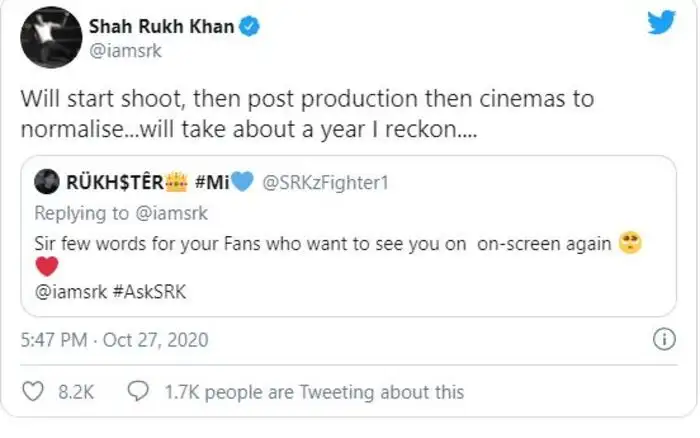This screenshot has width=700, height=438.
Task: Click the quoted user's small avatar
Action: [x=46, y=183]
